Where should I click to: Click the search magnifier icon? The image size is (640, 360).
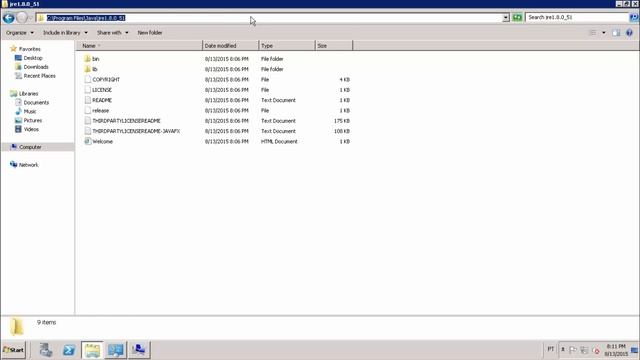click(x=634, y=18)
